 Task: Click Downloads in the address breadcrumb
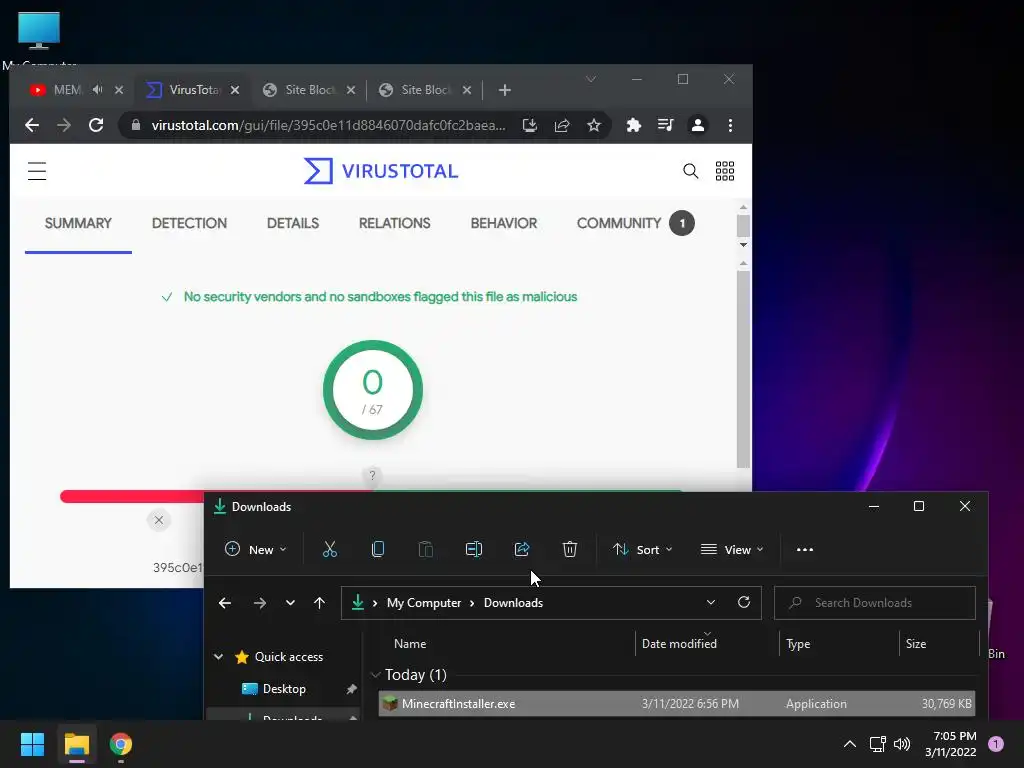coord(513,603)
